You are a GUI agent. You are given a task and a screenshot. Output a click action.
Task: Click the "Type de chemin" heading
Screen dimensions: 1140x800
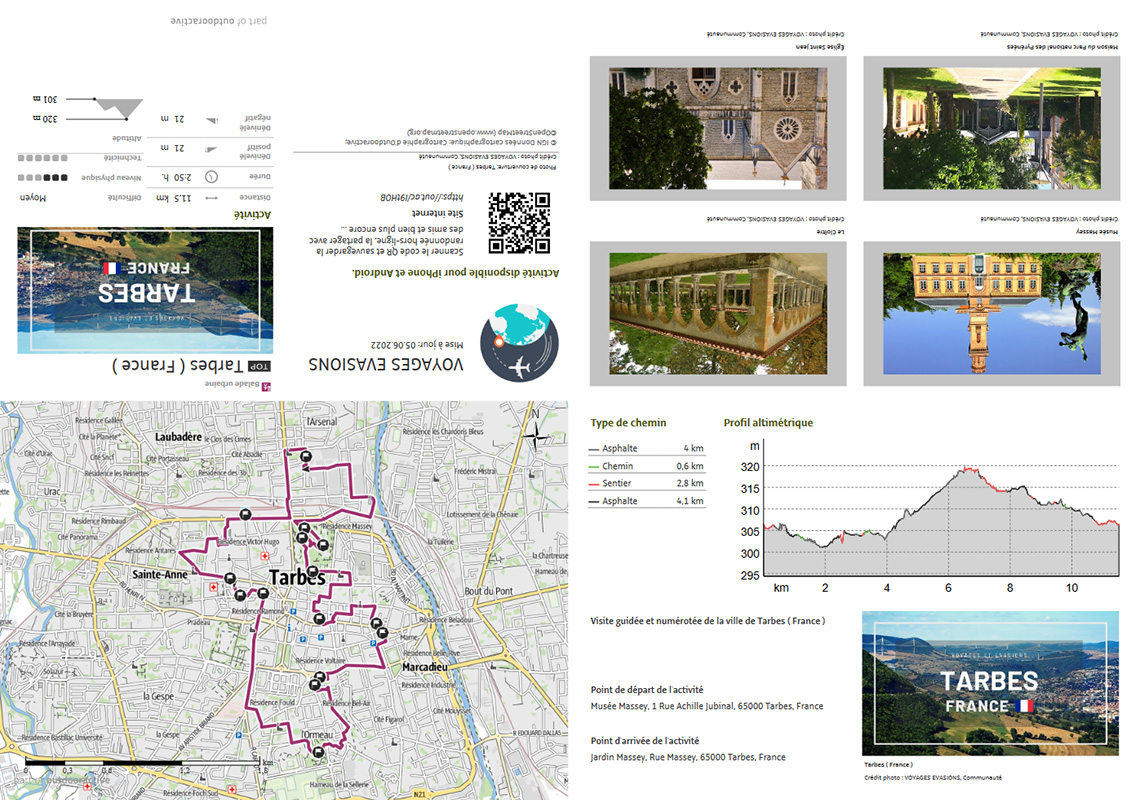click(x=628, y=423)
